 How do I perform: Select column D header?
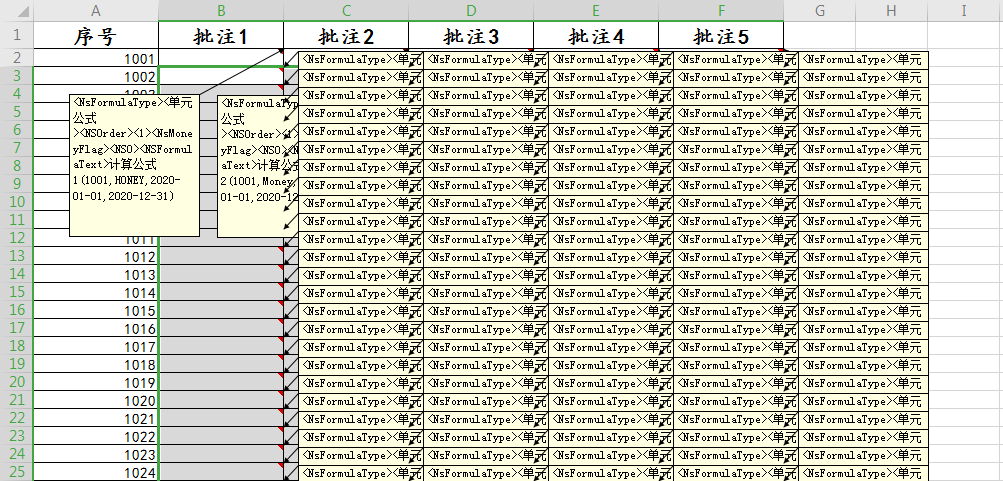click(x=471, y=10)
